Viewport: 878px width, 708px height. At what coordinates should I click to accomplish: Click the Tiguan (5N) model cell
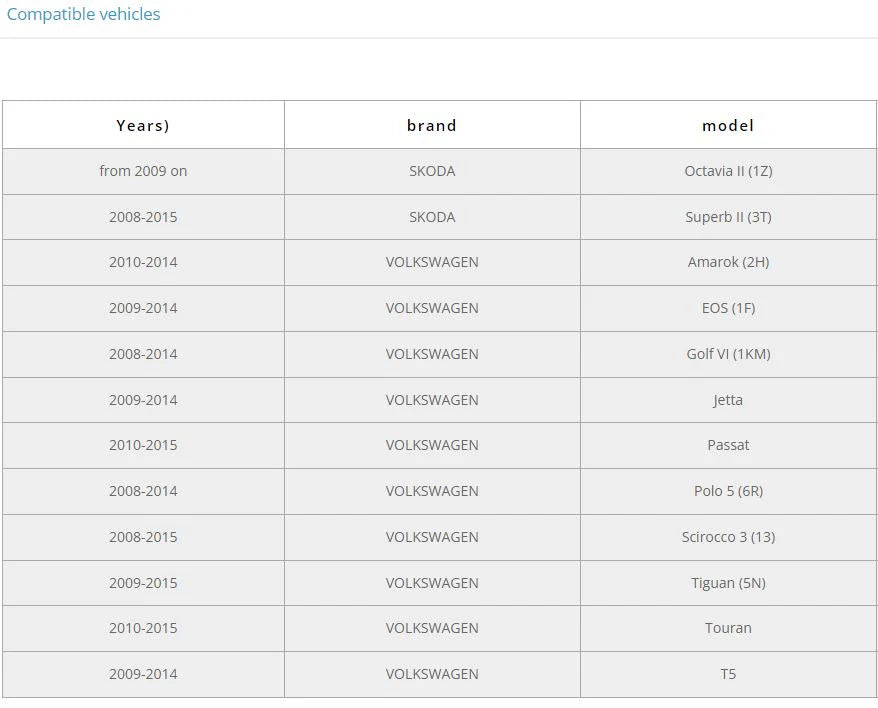click(728, 583)
